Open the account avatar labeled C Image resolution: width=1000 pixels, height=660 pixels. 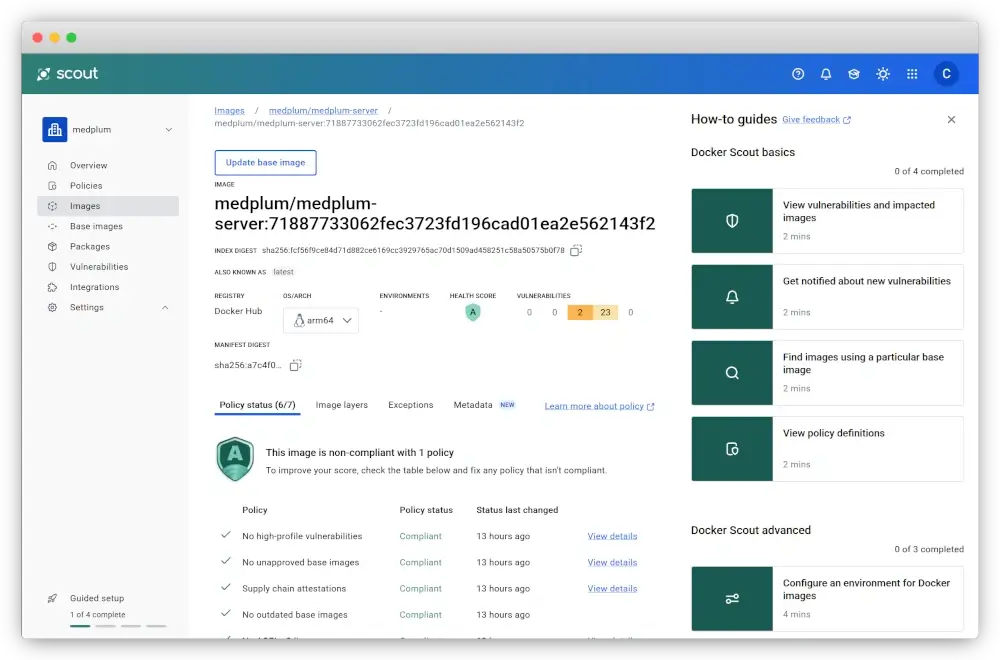coord(946,73)
